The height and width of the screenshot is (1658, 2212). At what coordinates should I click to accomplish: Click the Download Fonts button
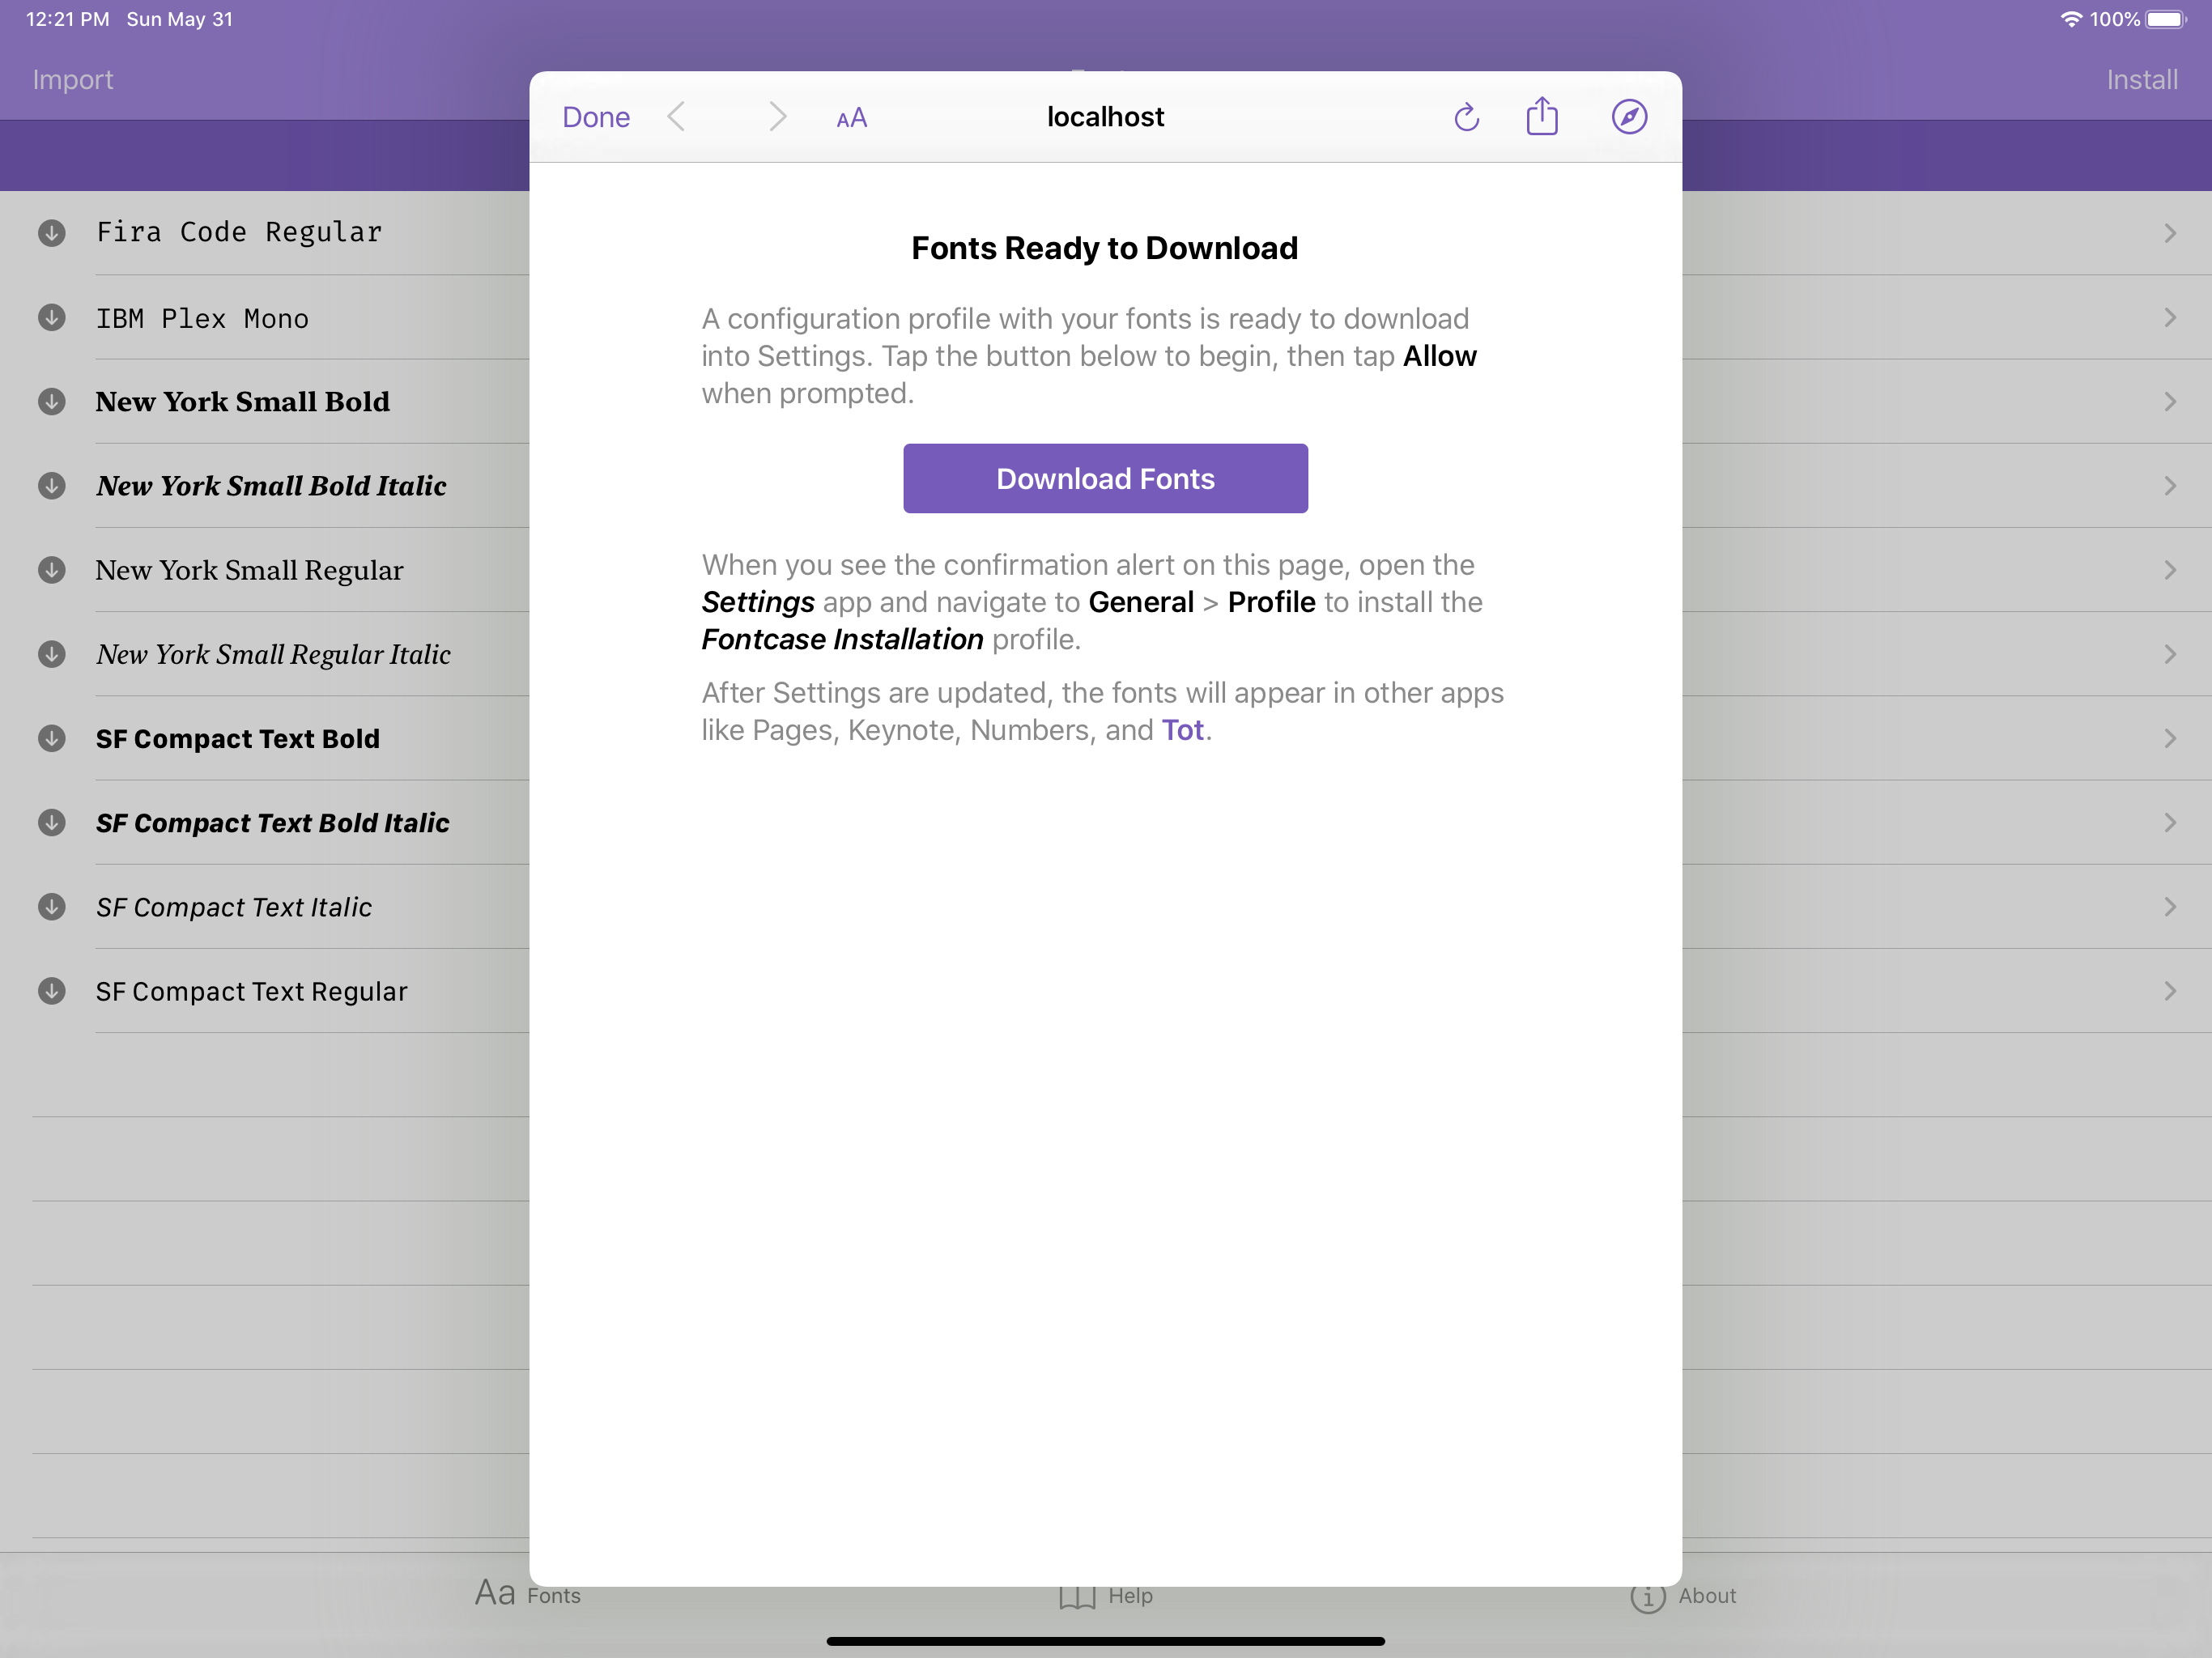coord(1105,479)
